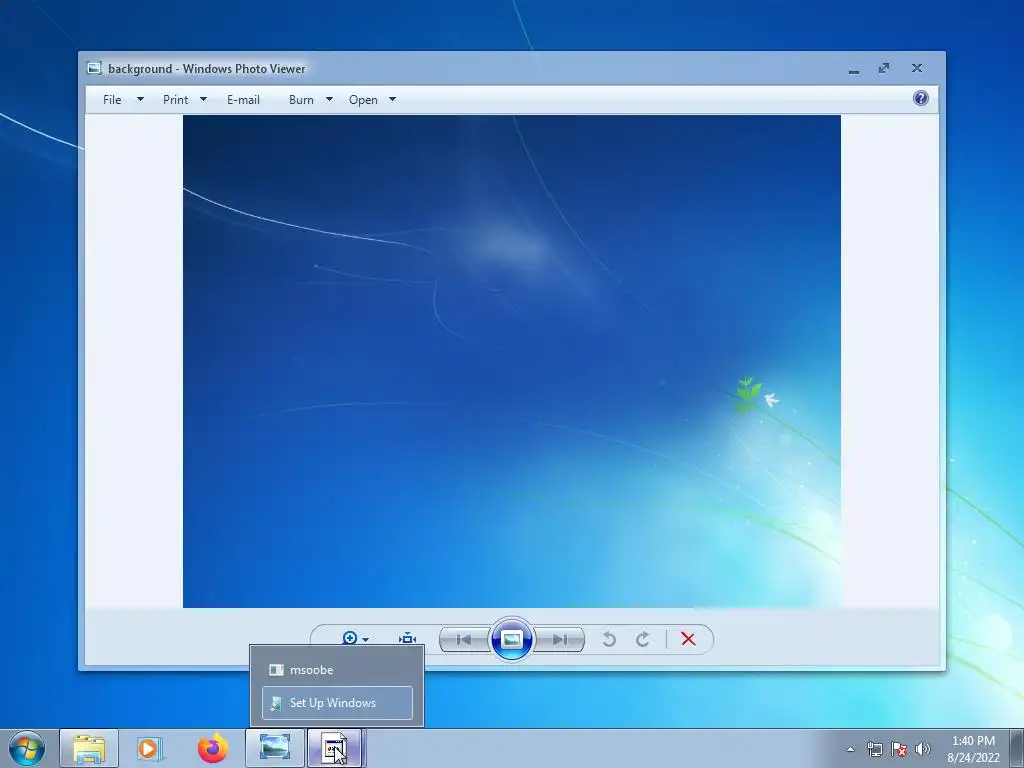Click the Show Desktop strip

[x=1017, y=748]
